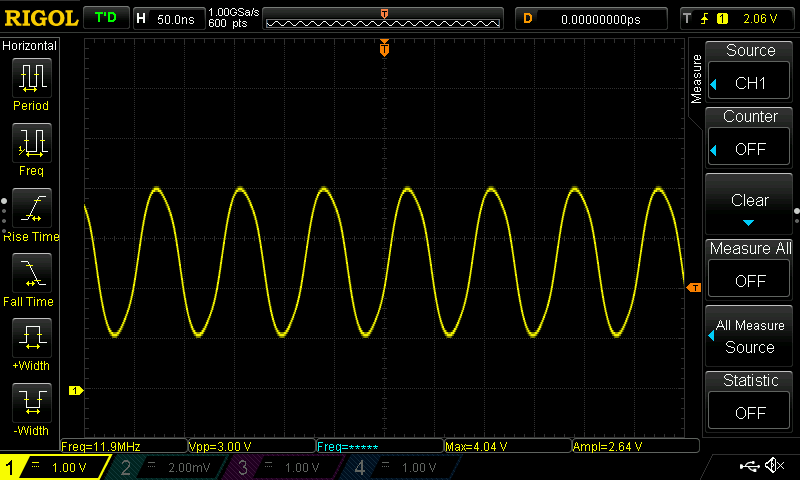
Task: Select the -Width measurement icon
Action: point(31,404)
